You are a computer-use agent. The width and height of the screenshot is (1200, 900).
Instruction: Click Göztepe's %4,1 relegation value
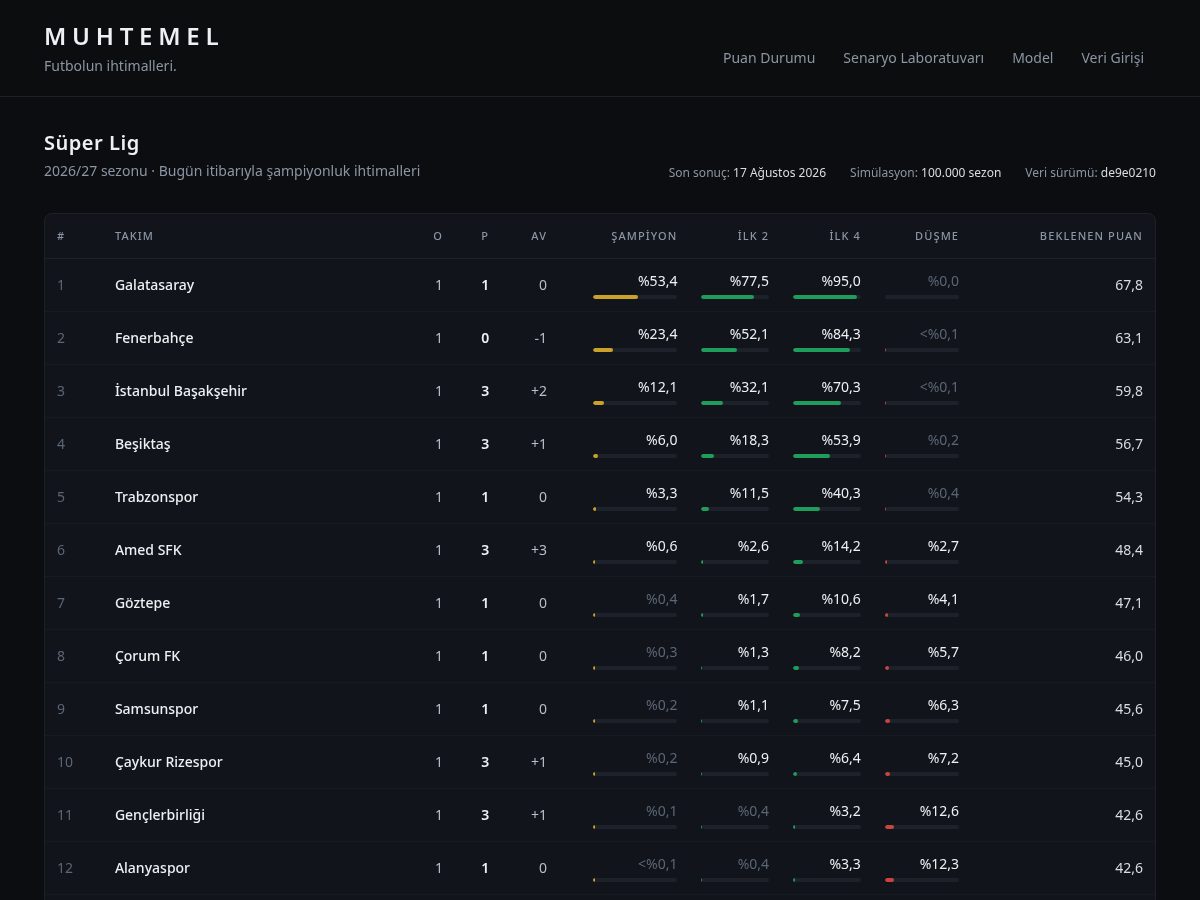[943, 599]
